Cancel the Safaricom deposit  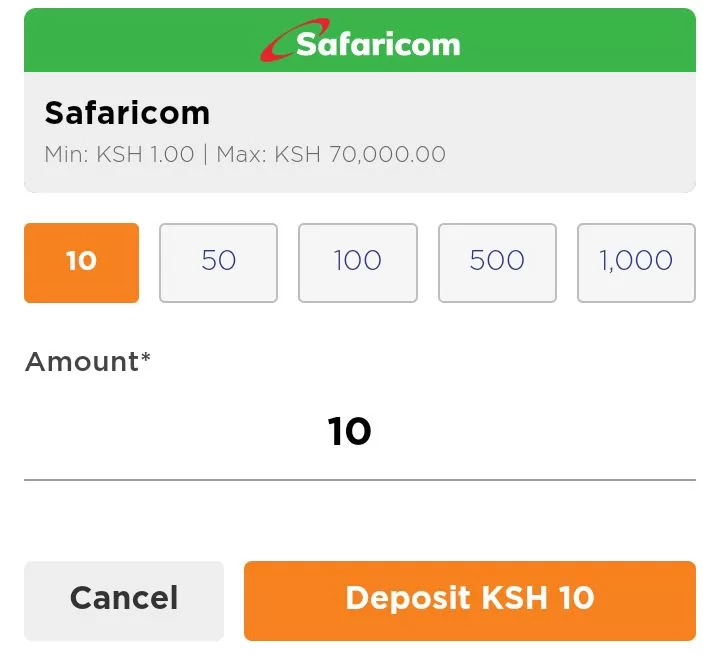pyautogui.click(x=124, y=601)
